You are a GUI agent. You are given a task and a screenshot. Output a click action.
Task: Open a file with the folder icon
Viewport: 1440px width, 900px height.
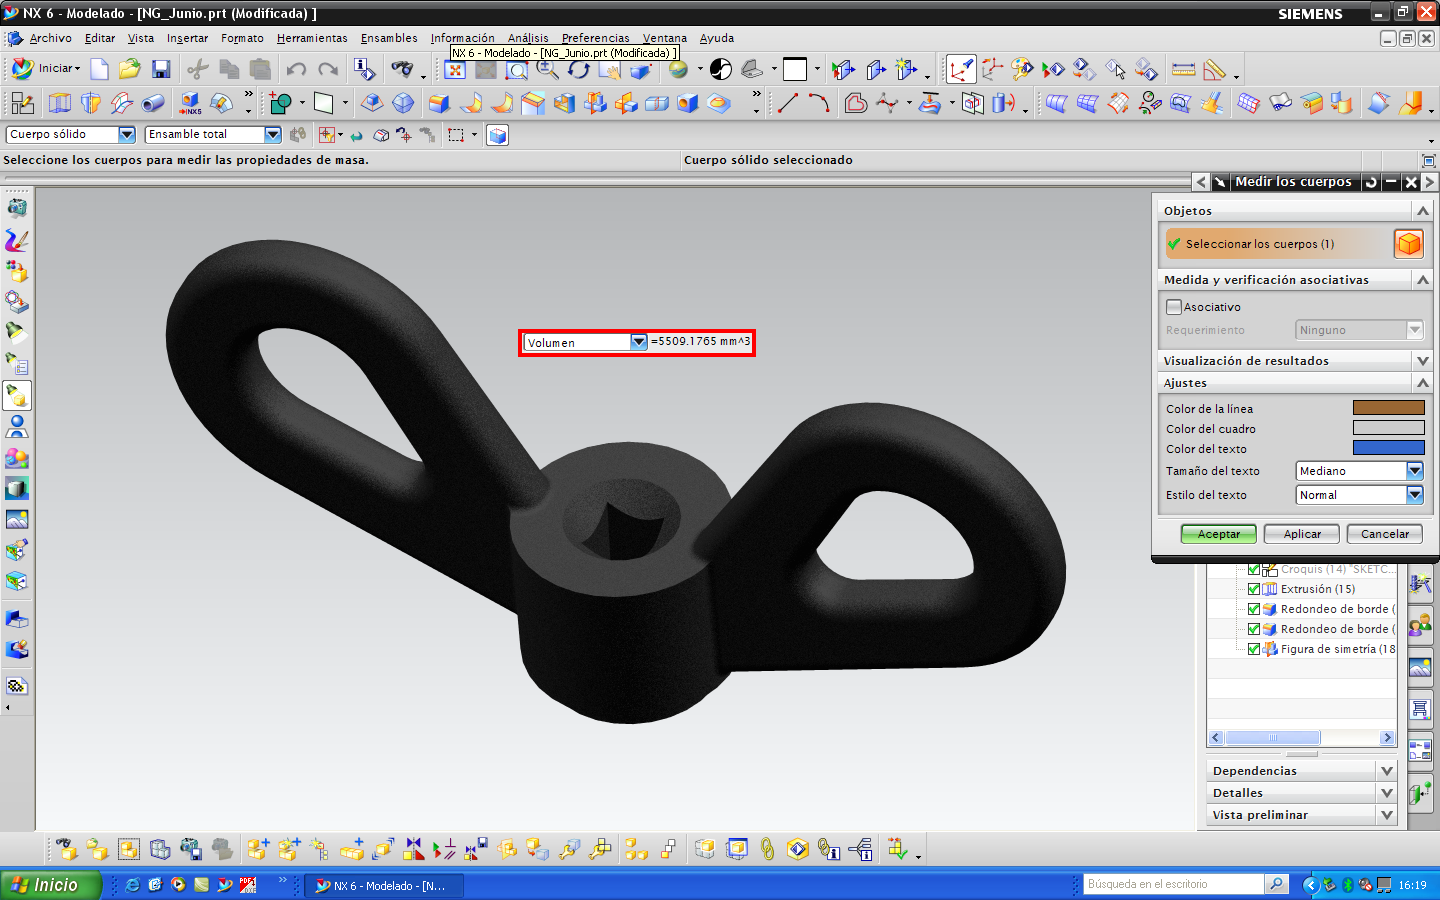pos(130,69)
